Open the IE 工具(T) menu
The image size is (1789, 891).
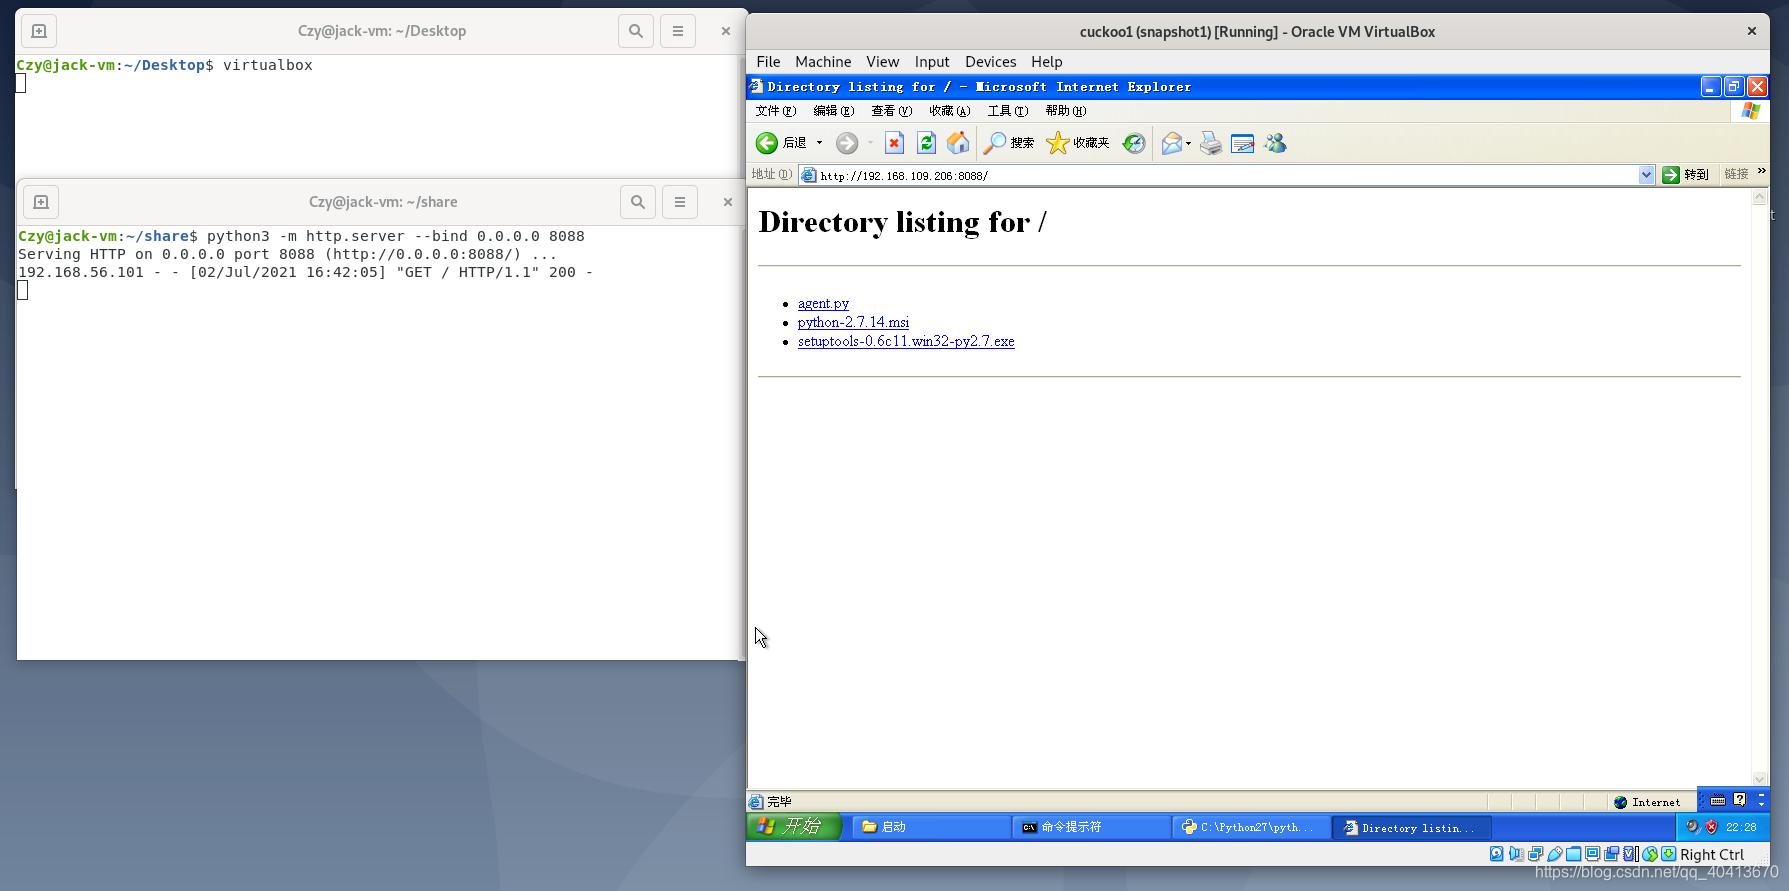[x=1008, y=111]
